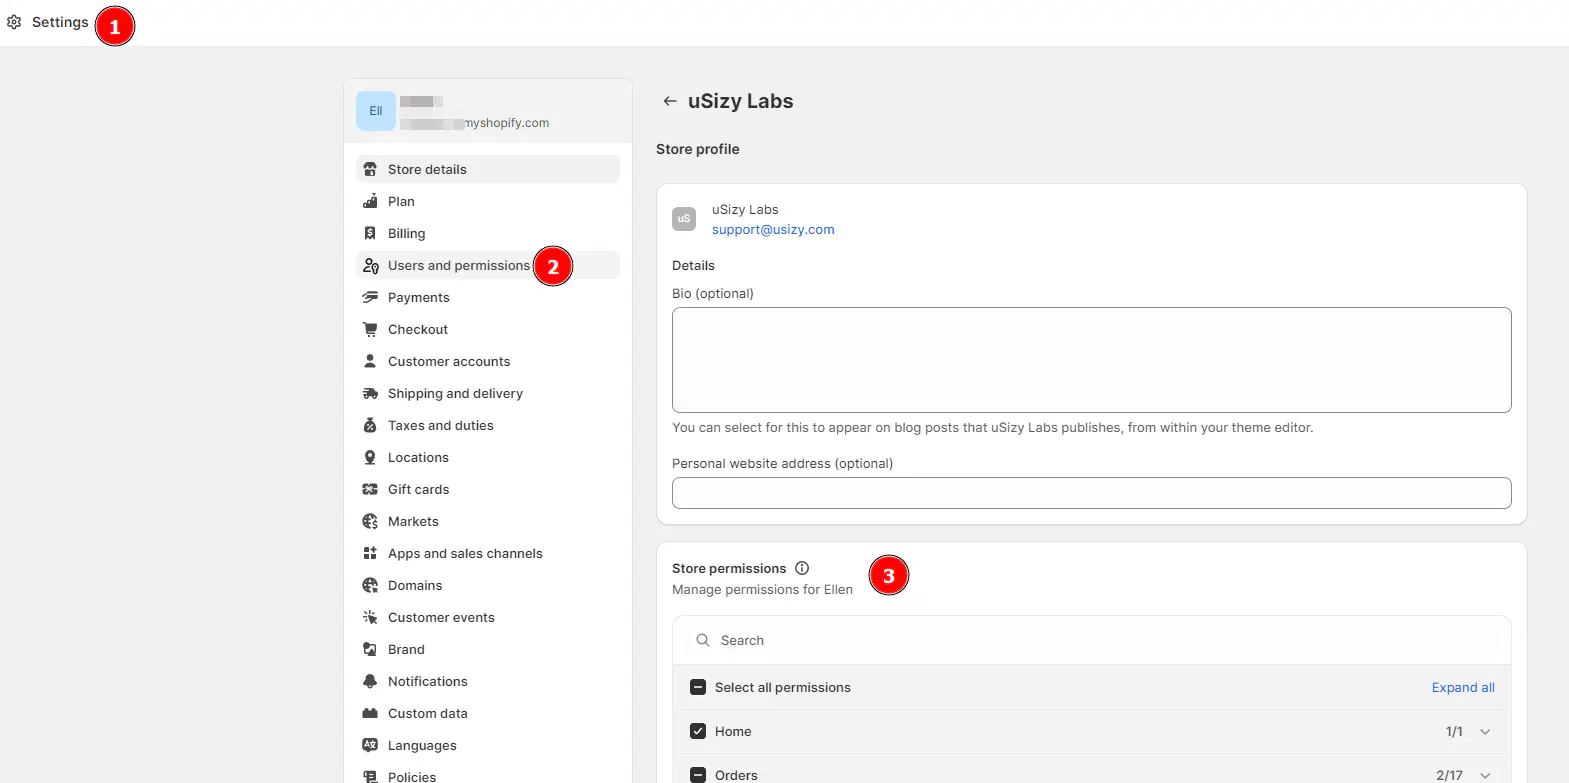Uncheck the Home permission checkbox

698,731
